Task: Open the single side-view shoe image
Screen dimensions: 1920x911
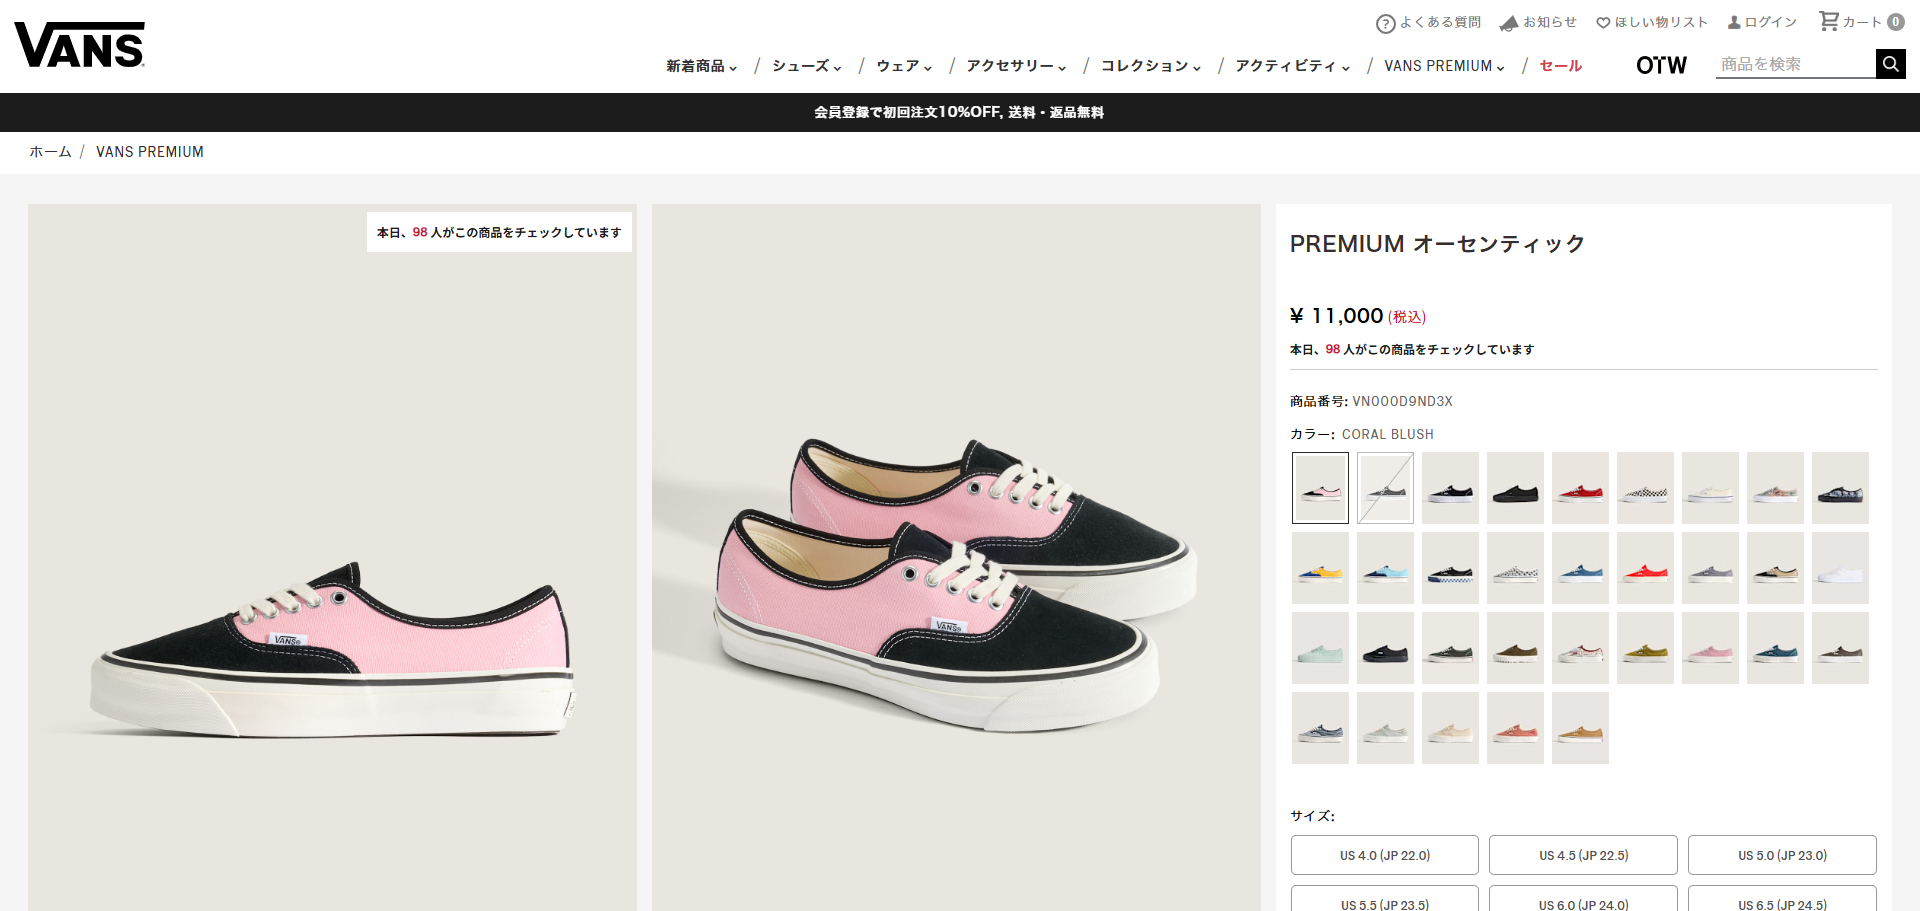Action: tap(332, 557)
